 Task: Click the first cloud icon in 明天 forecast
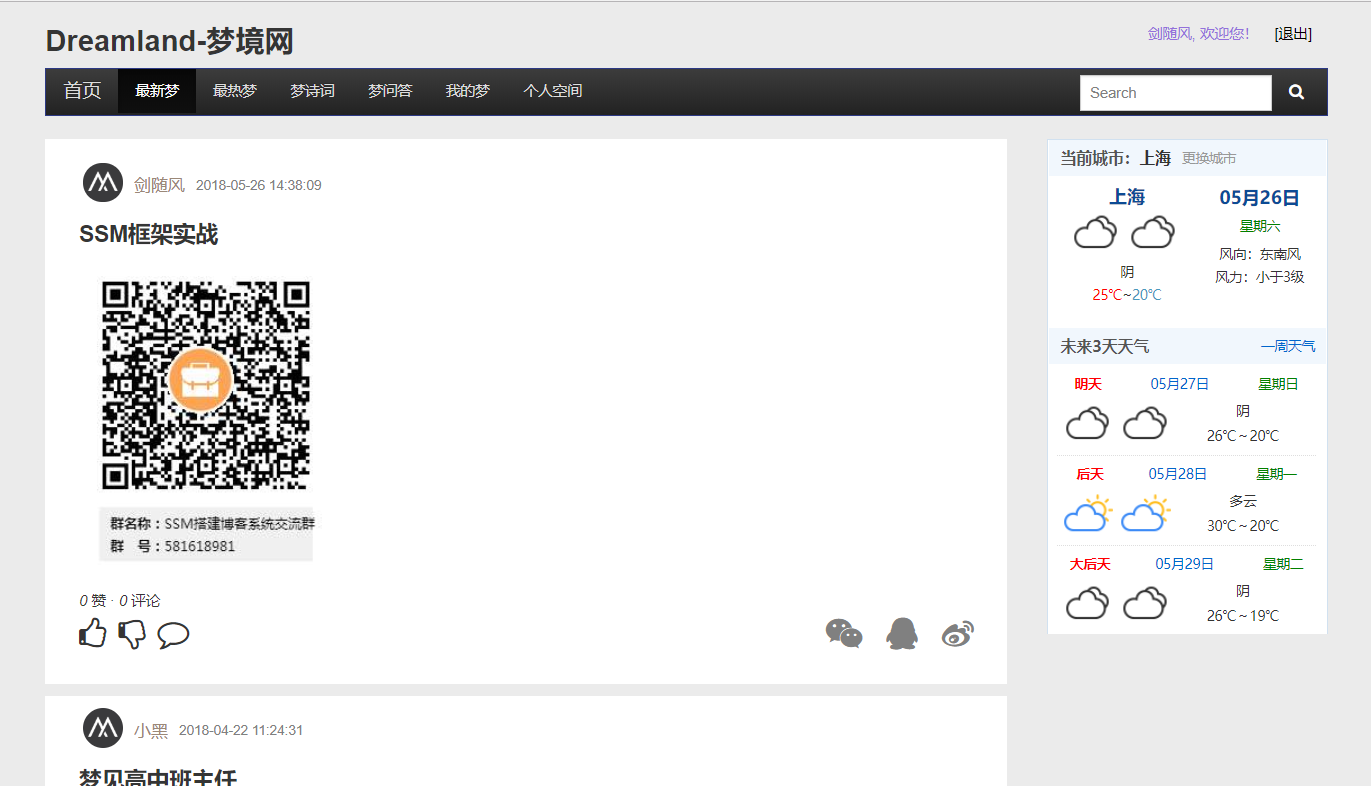click(1087, 423)
